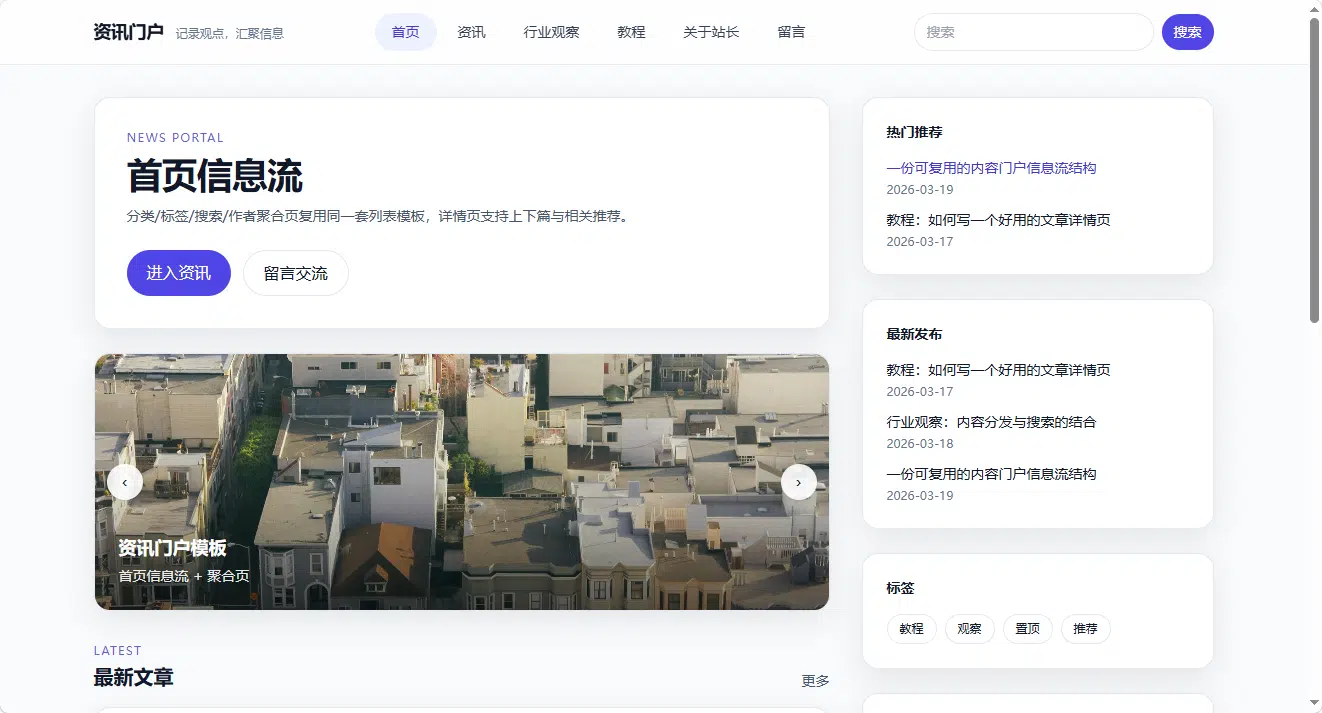Click the 留言交流 button
Viewport: 1322px width, 713px height.
point(295,273)
